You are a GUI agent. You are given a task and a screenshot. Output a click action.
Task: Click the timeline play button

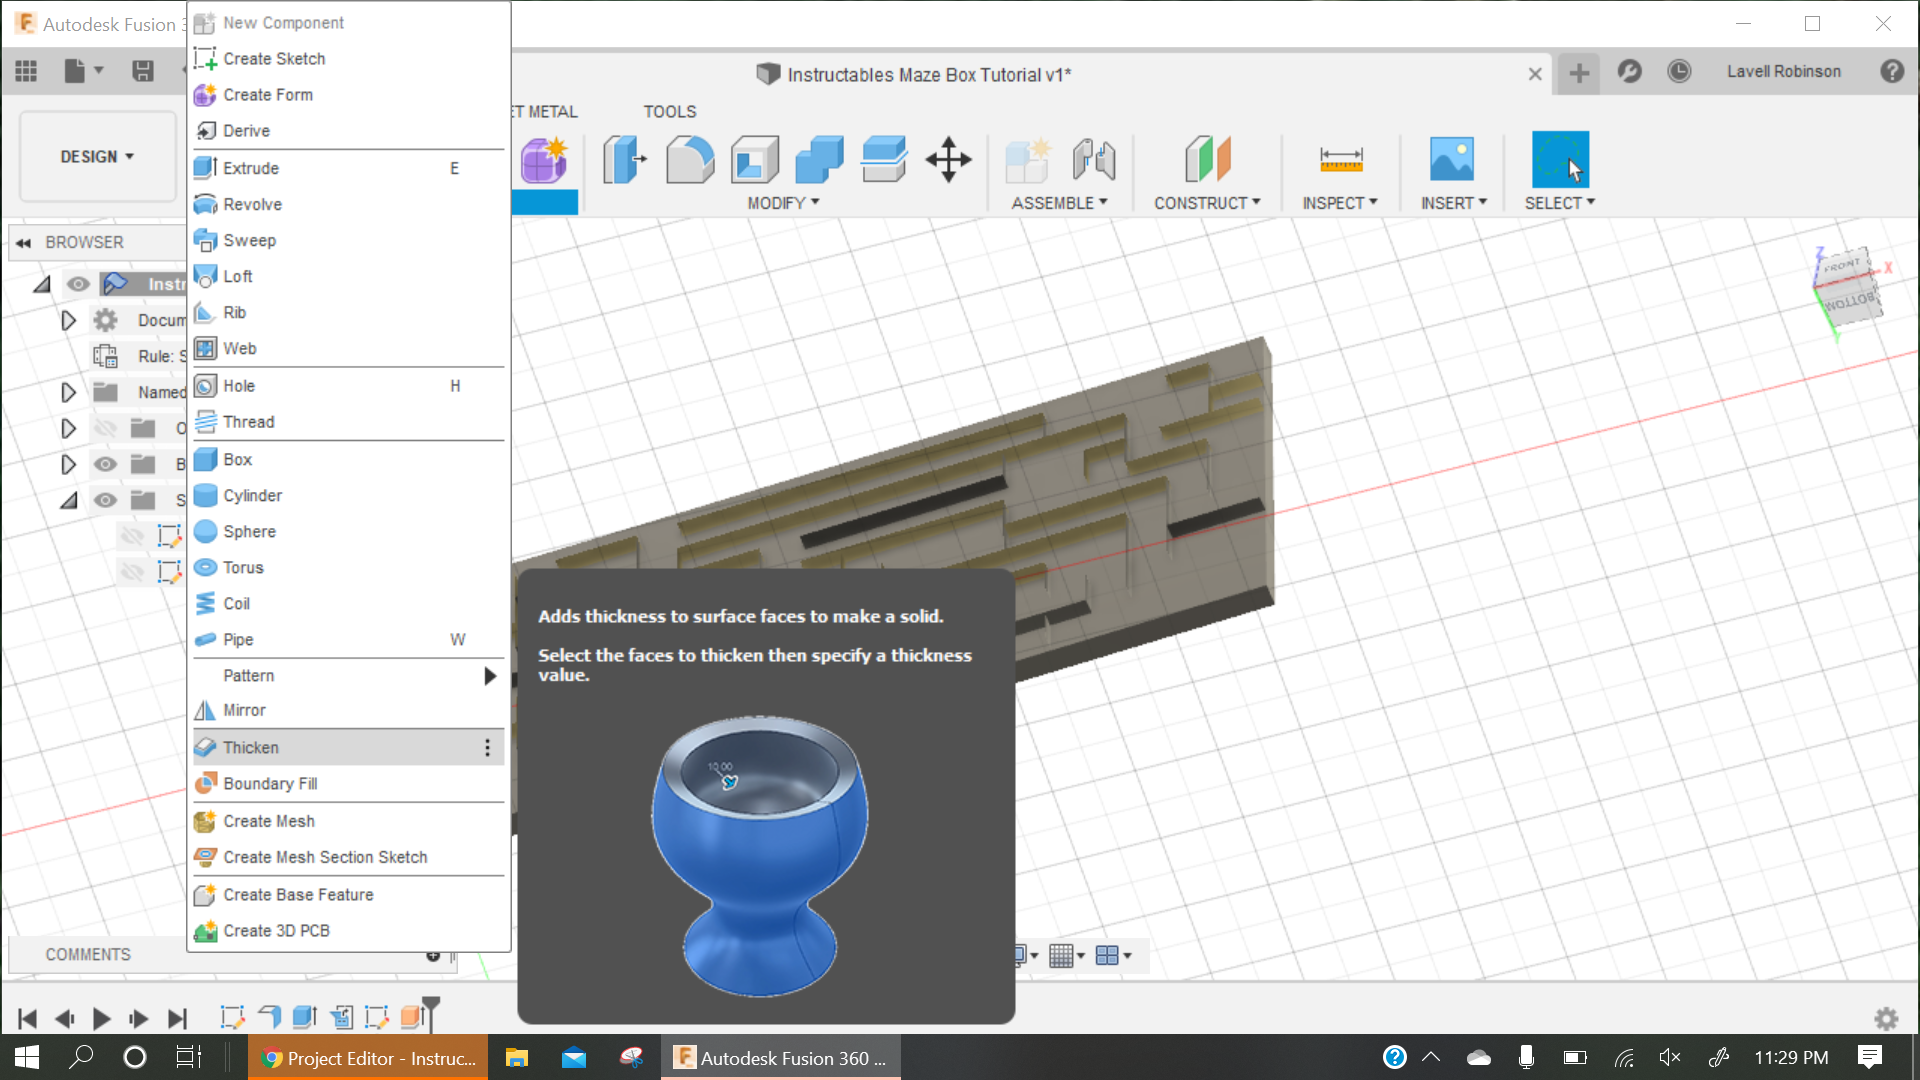click(101, 1018)
